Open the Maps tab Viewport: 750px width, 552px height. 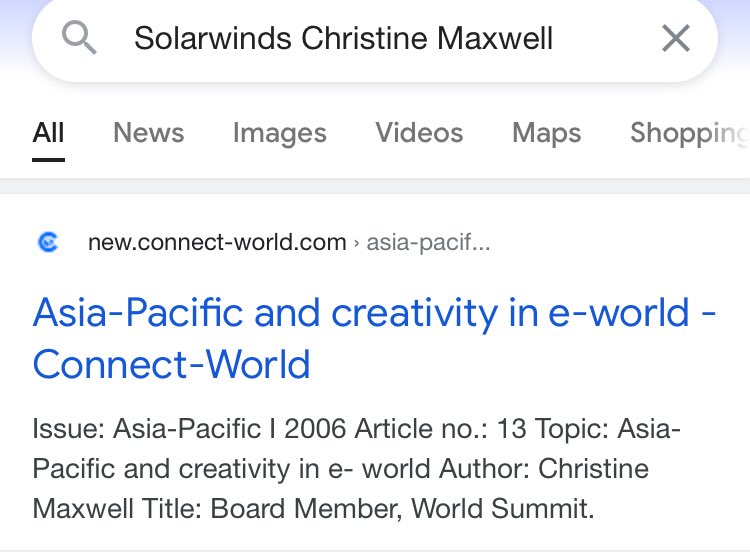click(x=547, y=133)
